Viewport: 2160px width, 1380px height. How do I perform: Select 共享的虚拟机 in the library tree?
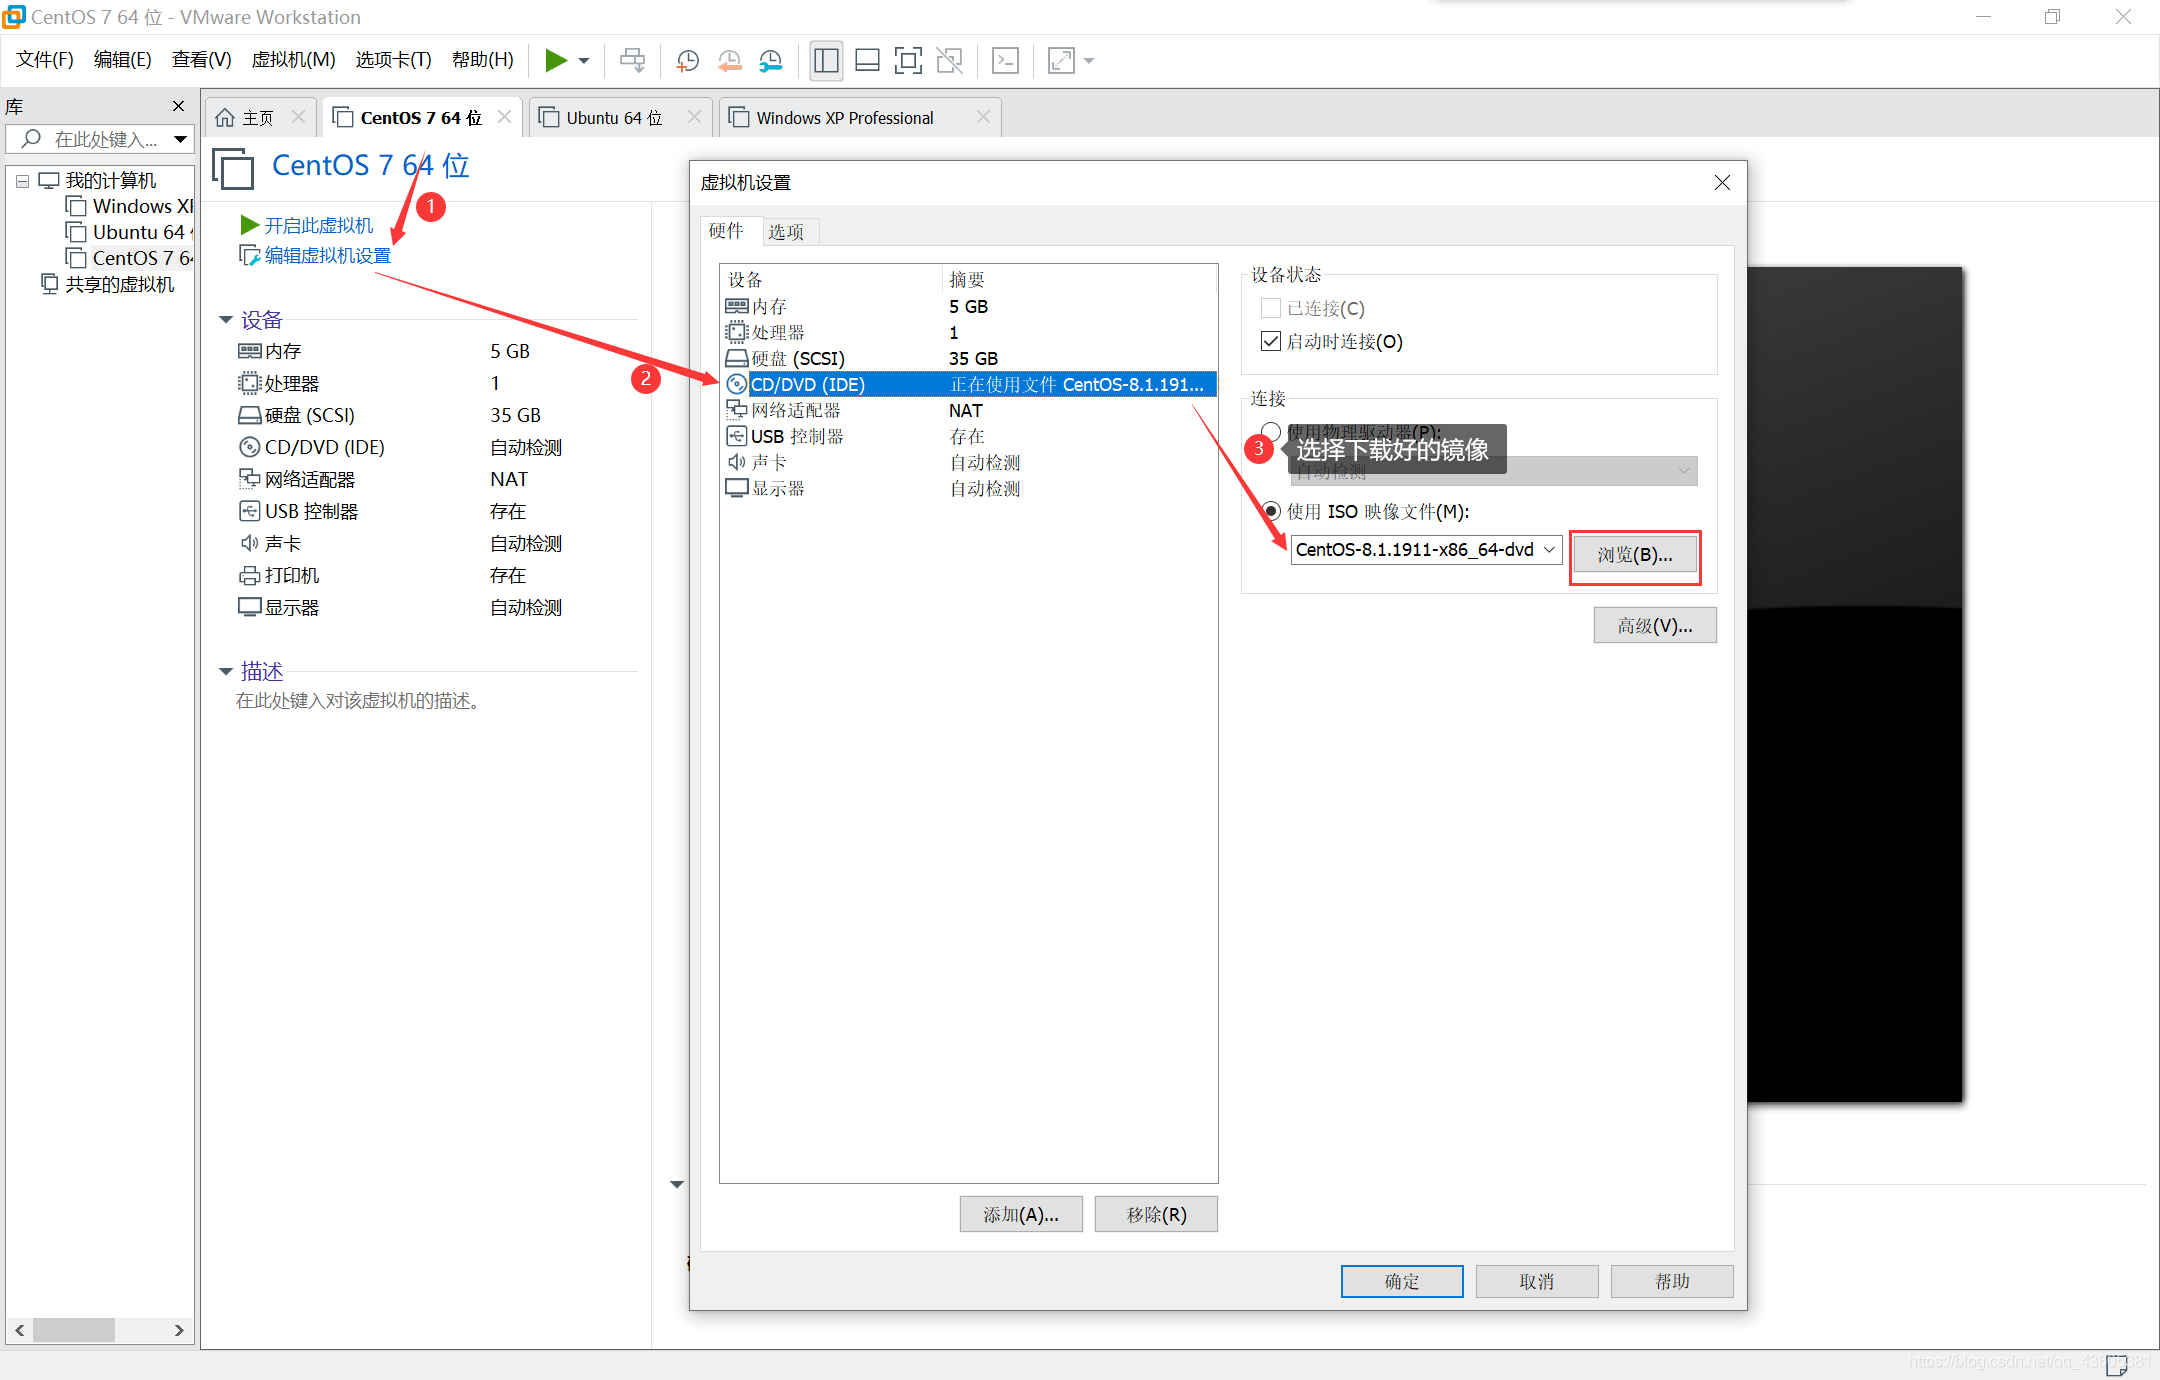(108, 284)
